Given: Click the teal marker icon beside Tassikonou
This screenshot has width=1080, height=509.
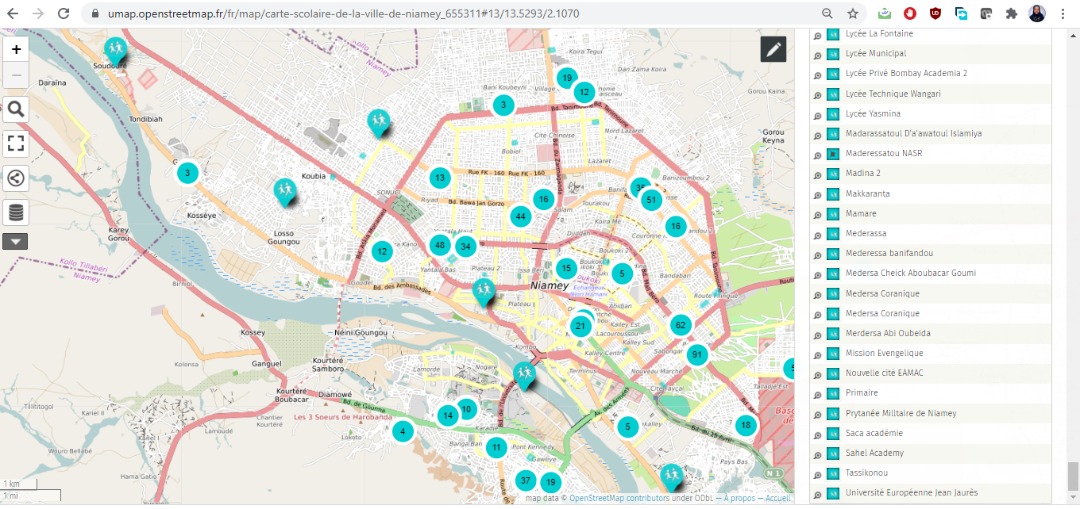Looking at the screenshot, I should [833, 473].
